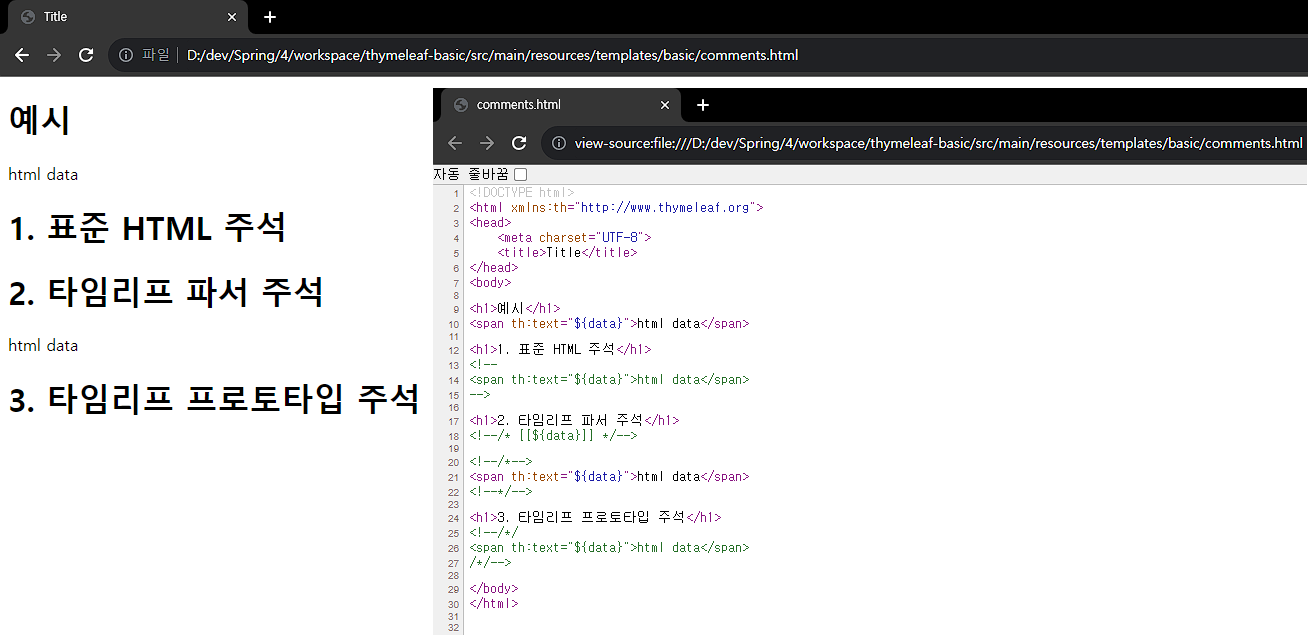Click heading 2. 타임리프 파서 주석
1308x635 pixels.
[166, 293]
